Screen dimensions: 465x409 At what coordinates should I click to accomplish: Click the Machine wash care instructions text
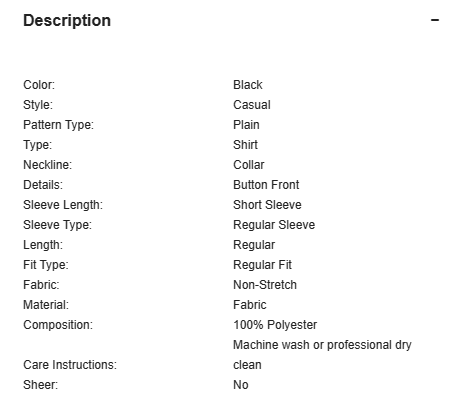coord(322,355)
